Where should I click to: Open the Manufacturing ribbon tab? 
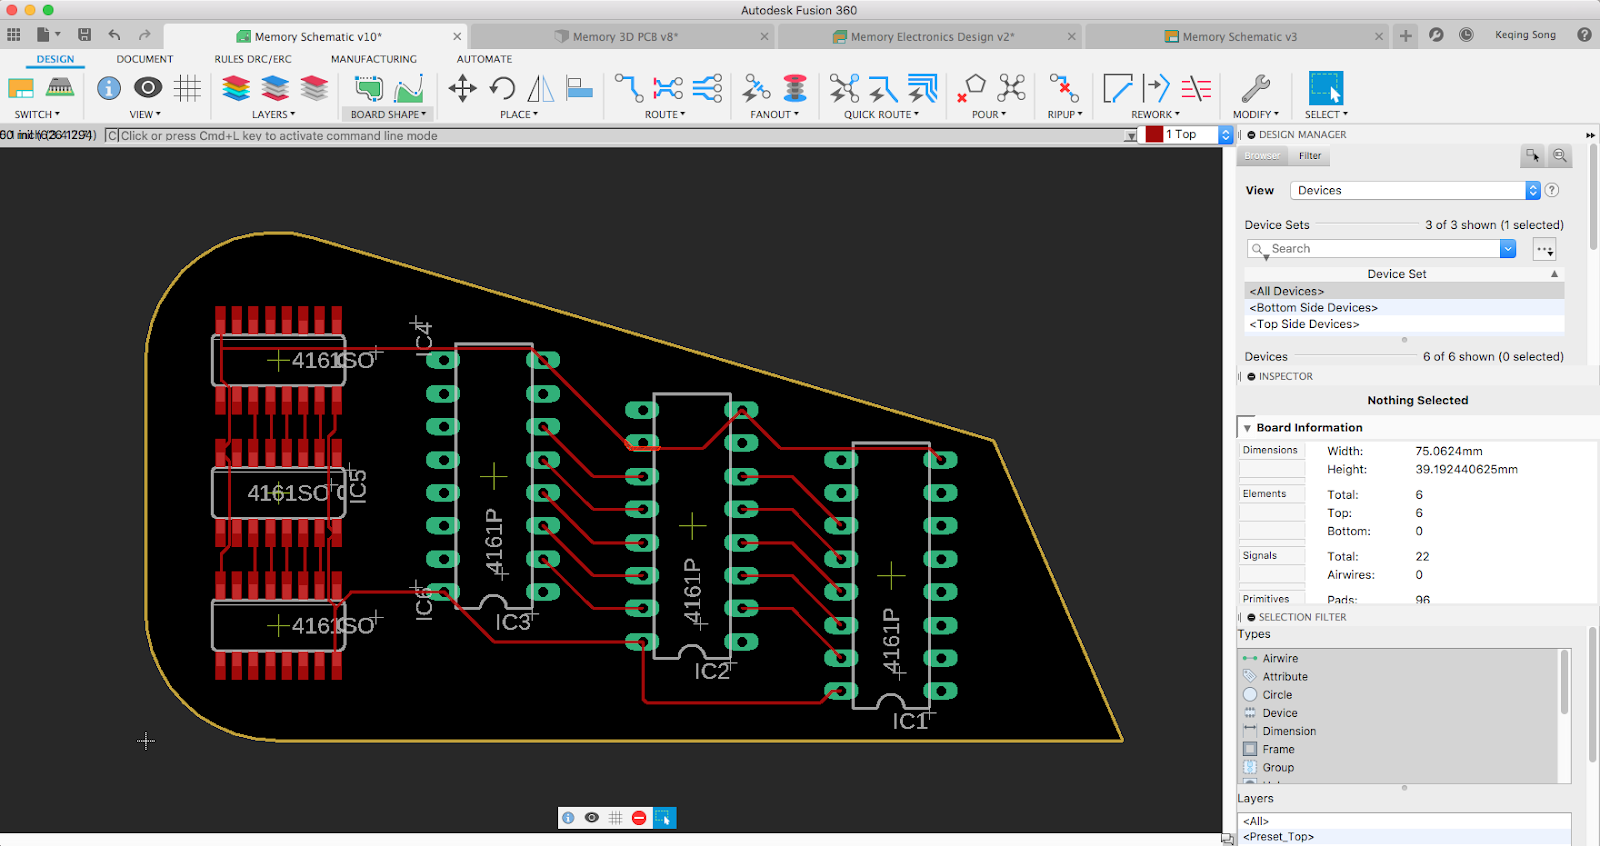pyautogui.click(x=373, y=59)
